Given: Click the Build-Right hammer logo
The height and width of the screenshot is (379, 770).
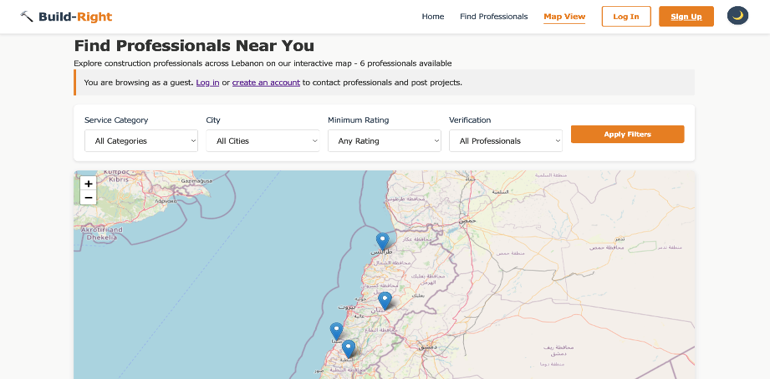Looking at the screenshot, I should (27, 17).
